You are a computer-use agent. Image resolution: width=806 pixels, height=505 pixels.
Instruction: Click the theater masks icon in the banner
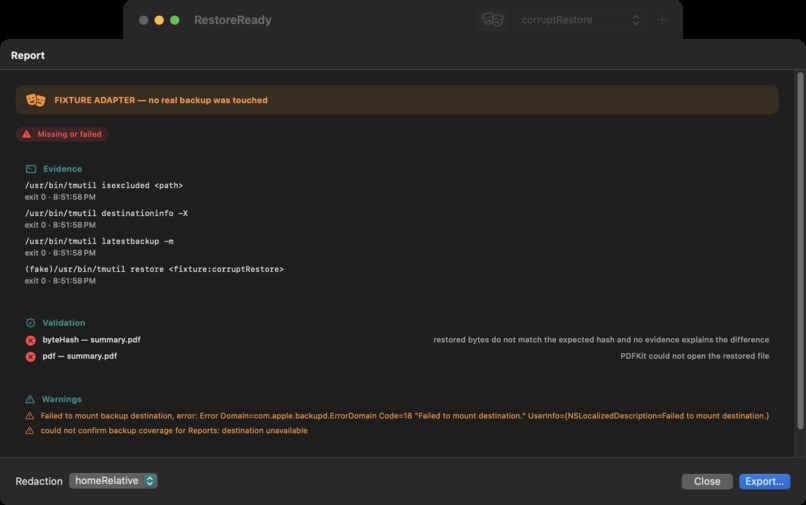coord(35,100)
